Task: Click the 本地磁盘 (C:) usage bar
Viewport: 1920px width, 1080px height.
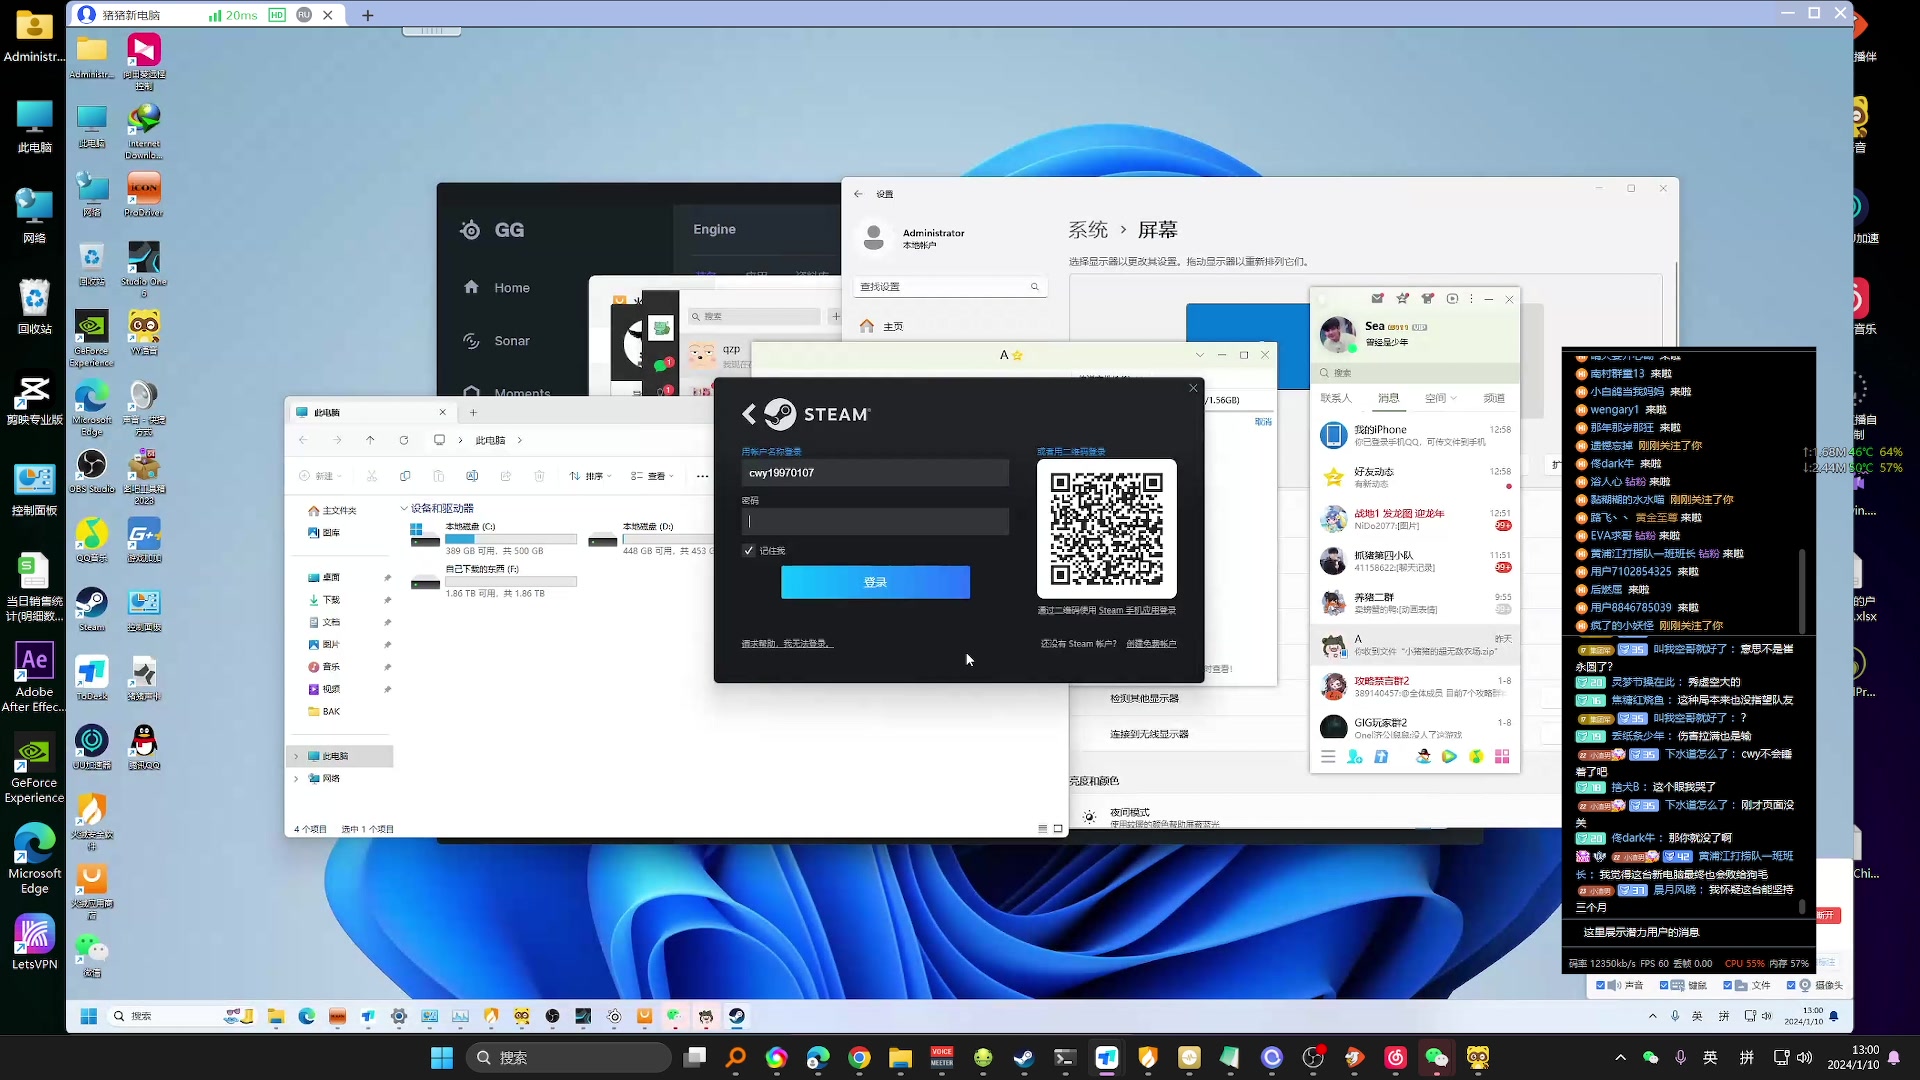Action: 511,539
